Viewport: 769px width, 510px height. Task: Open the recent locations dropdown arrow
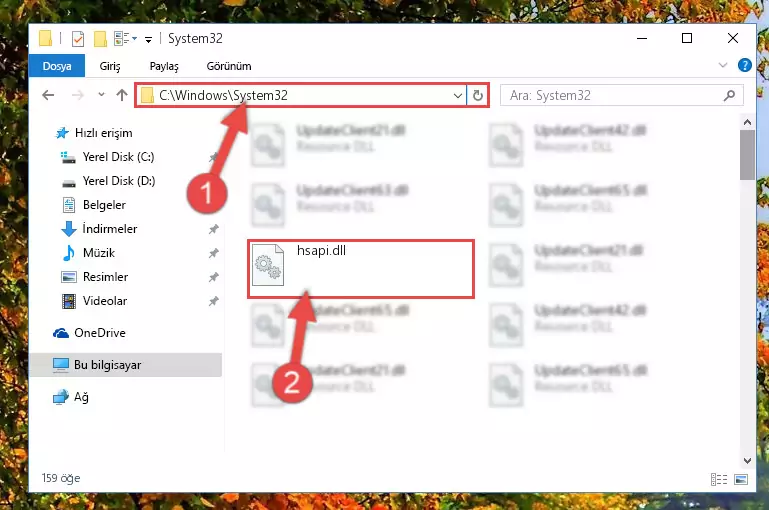101,95
